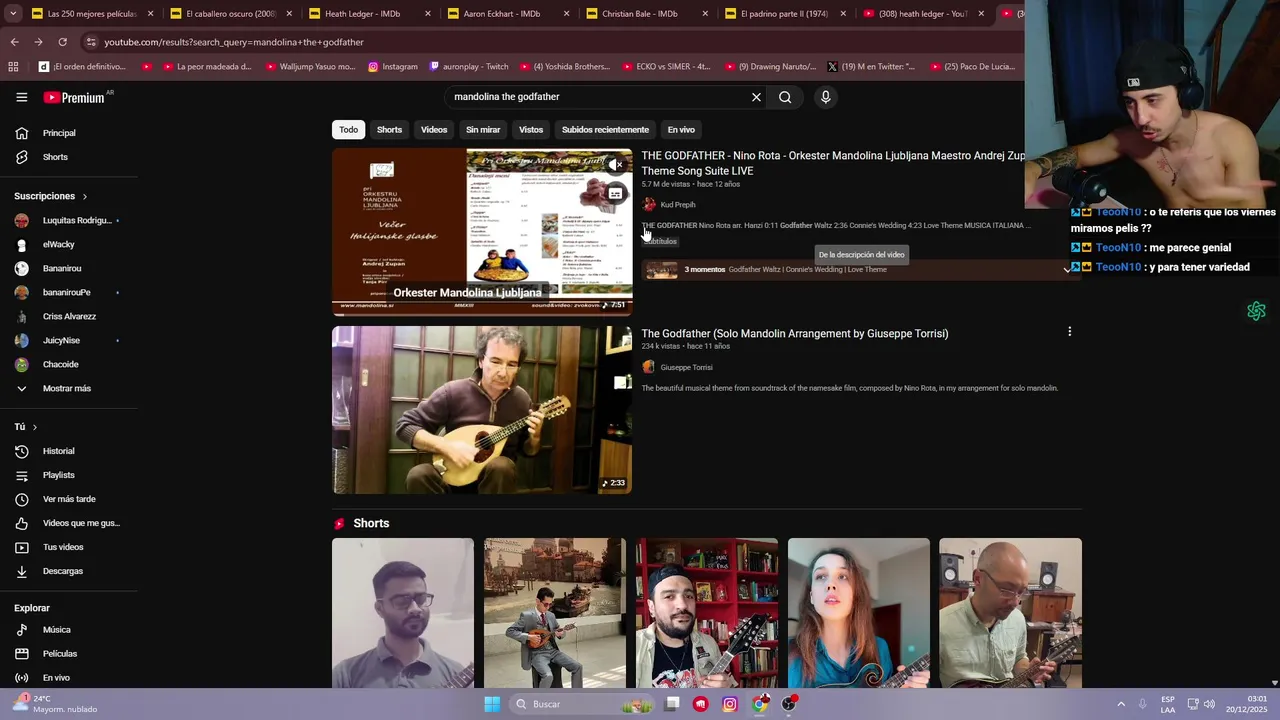Go to YouTube Premium home logo
The image size is (1280, 720).
click(76, 97)
